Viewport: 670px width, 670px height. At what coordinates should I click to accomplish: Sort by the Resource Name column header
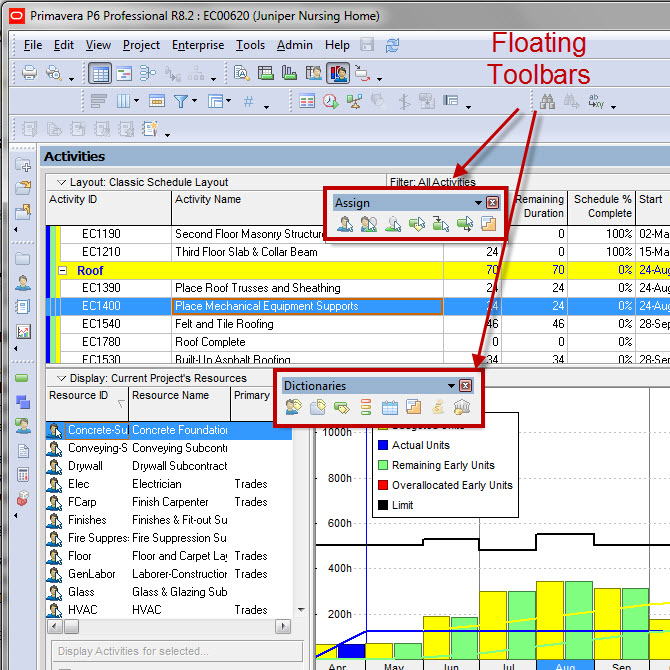[179, 403]
